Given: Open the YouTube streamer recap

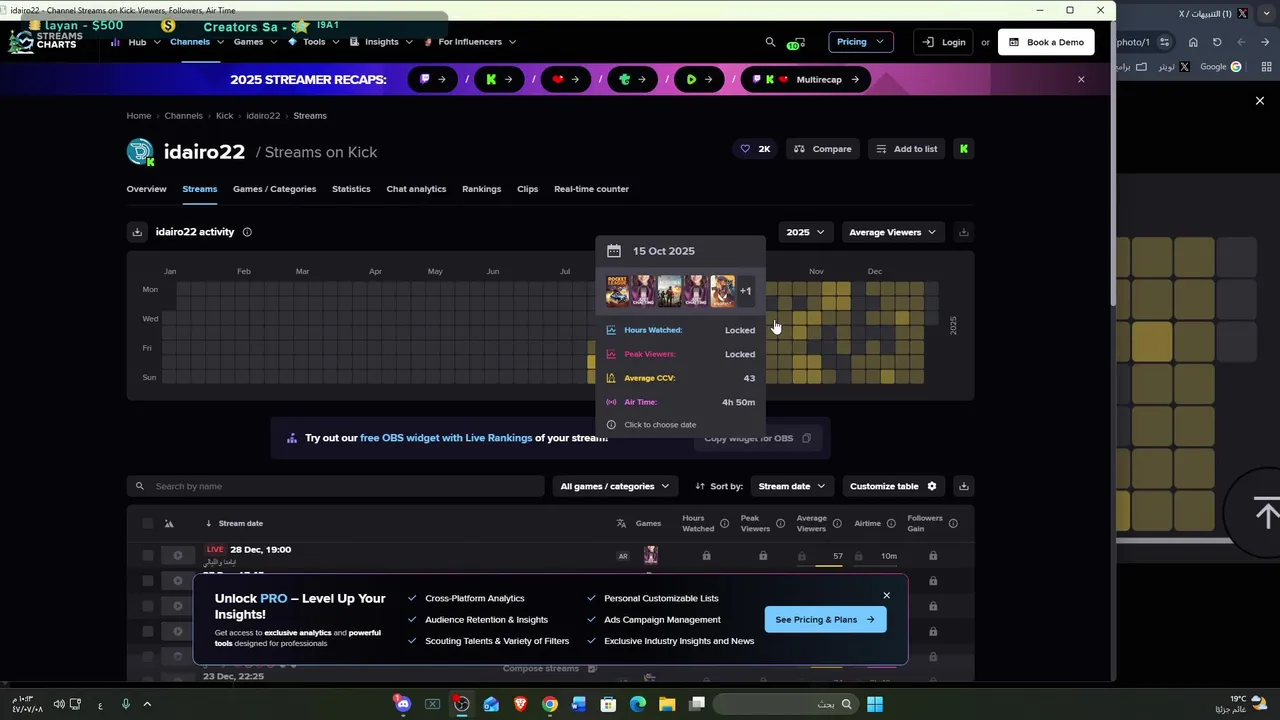Looking at the screenshot, I should pyautogui.click(x=566, y=79).
